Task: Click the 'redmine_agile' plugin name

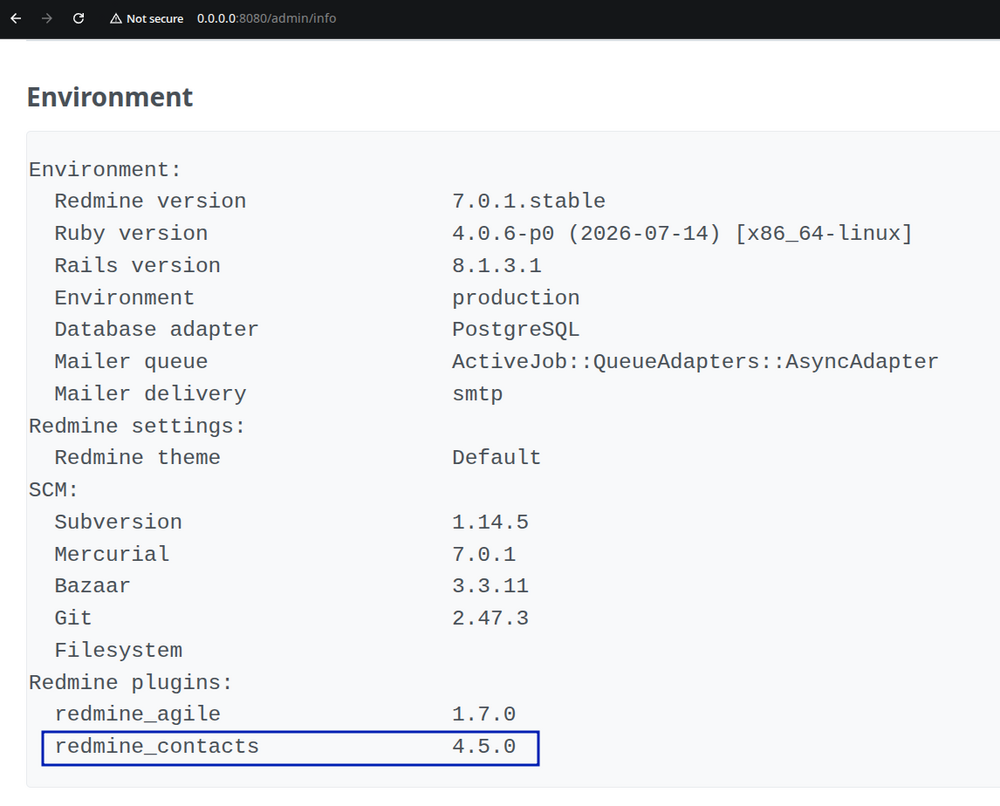Action: tap(137, 714)
